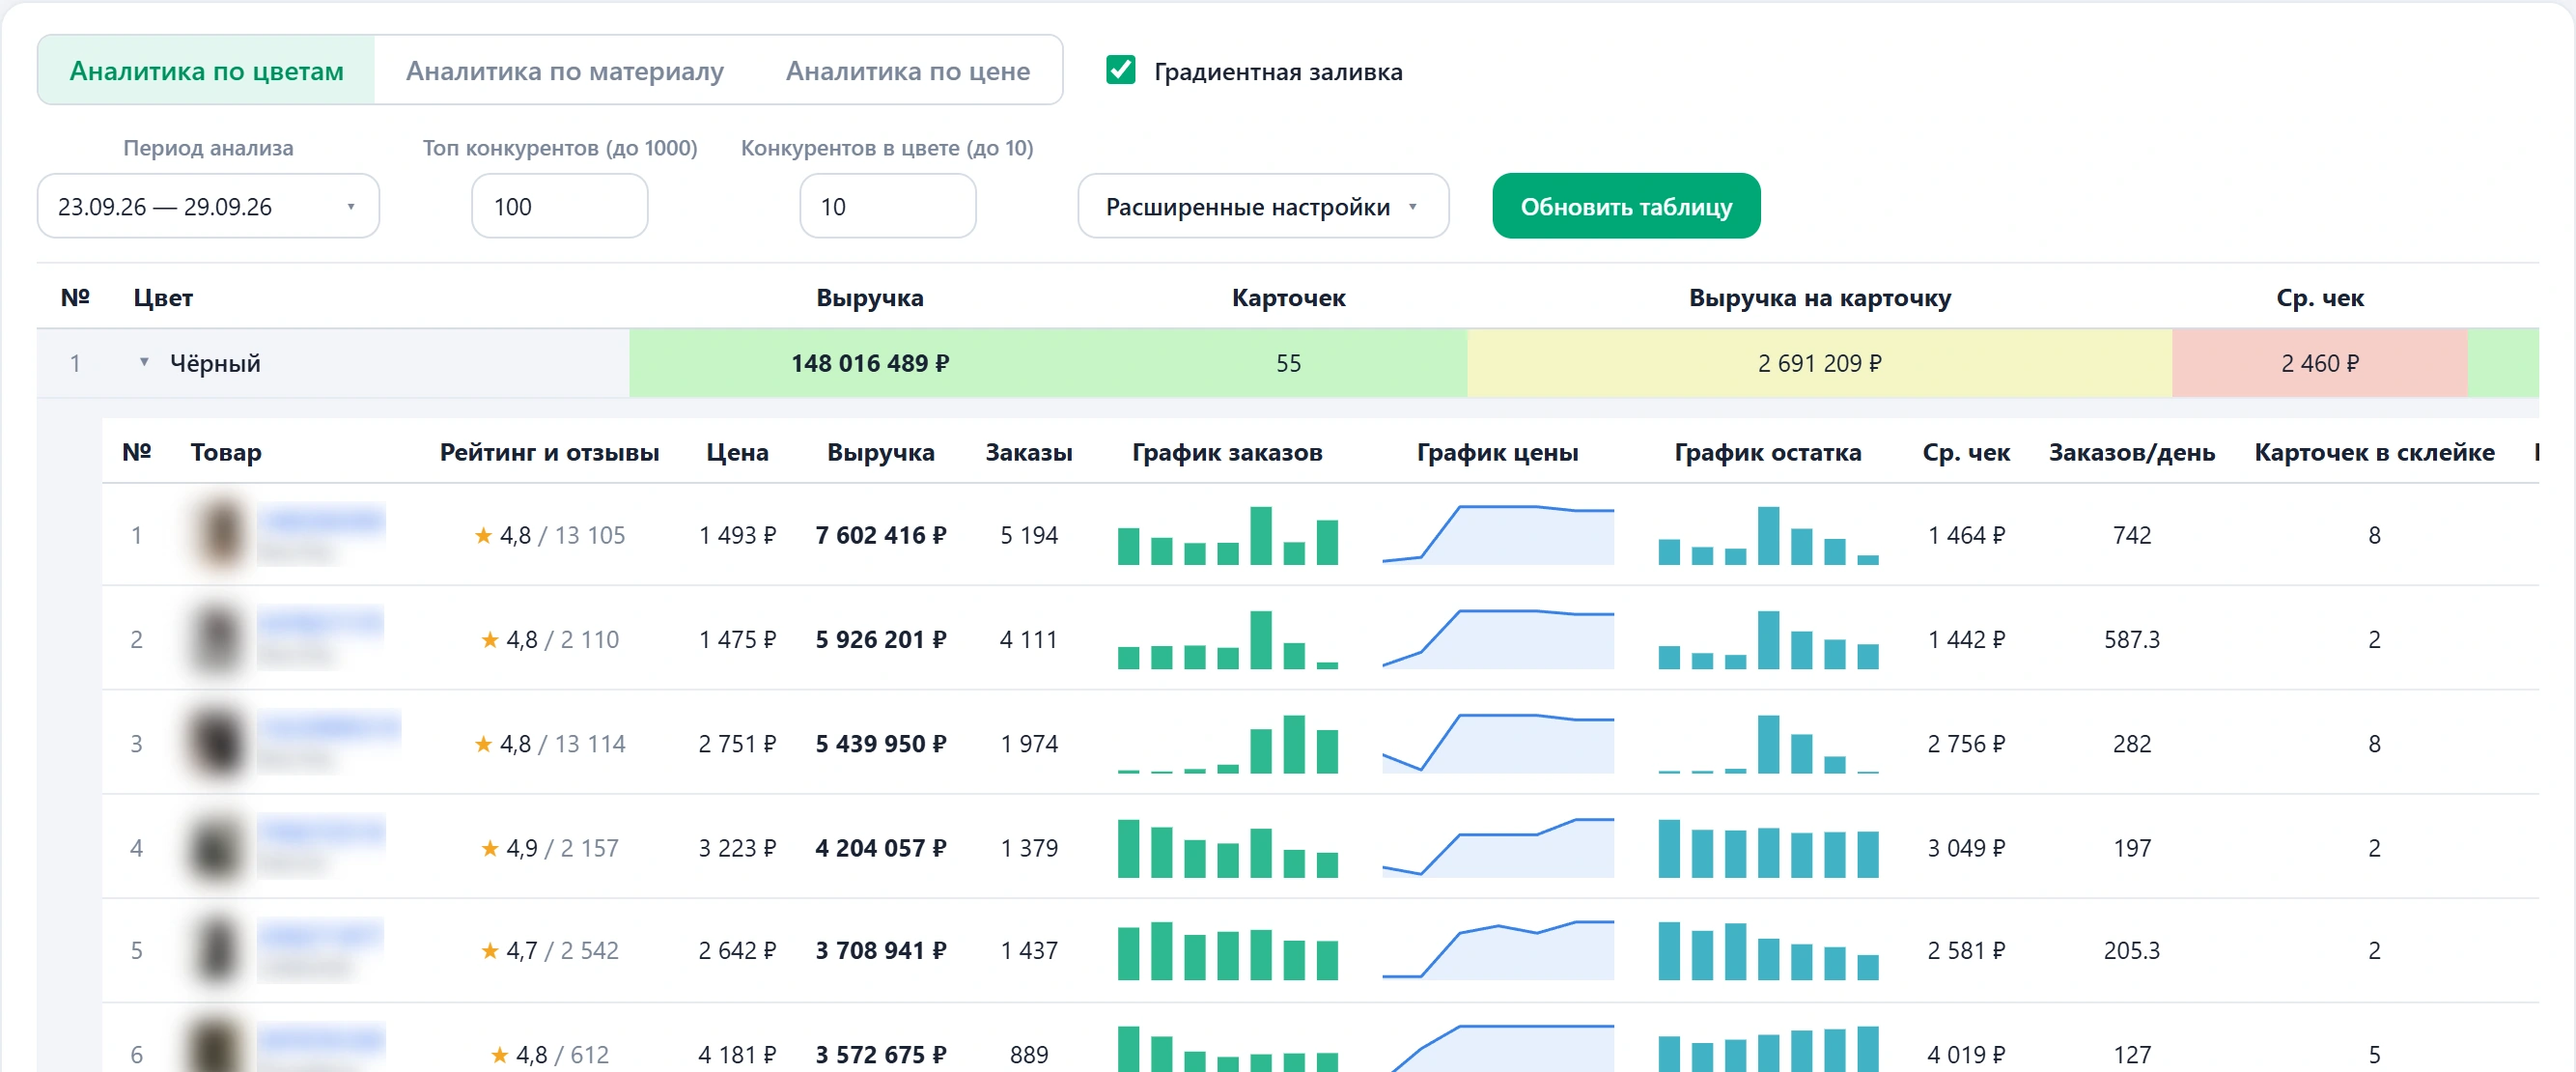Open the Аналитика по цветам tab
This screenshot has width=2576, height=1072.
[x=206, y=70]
